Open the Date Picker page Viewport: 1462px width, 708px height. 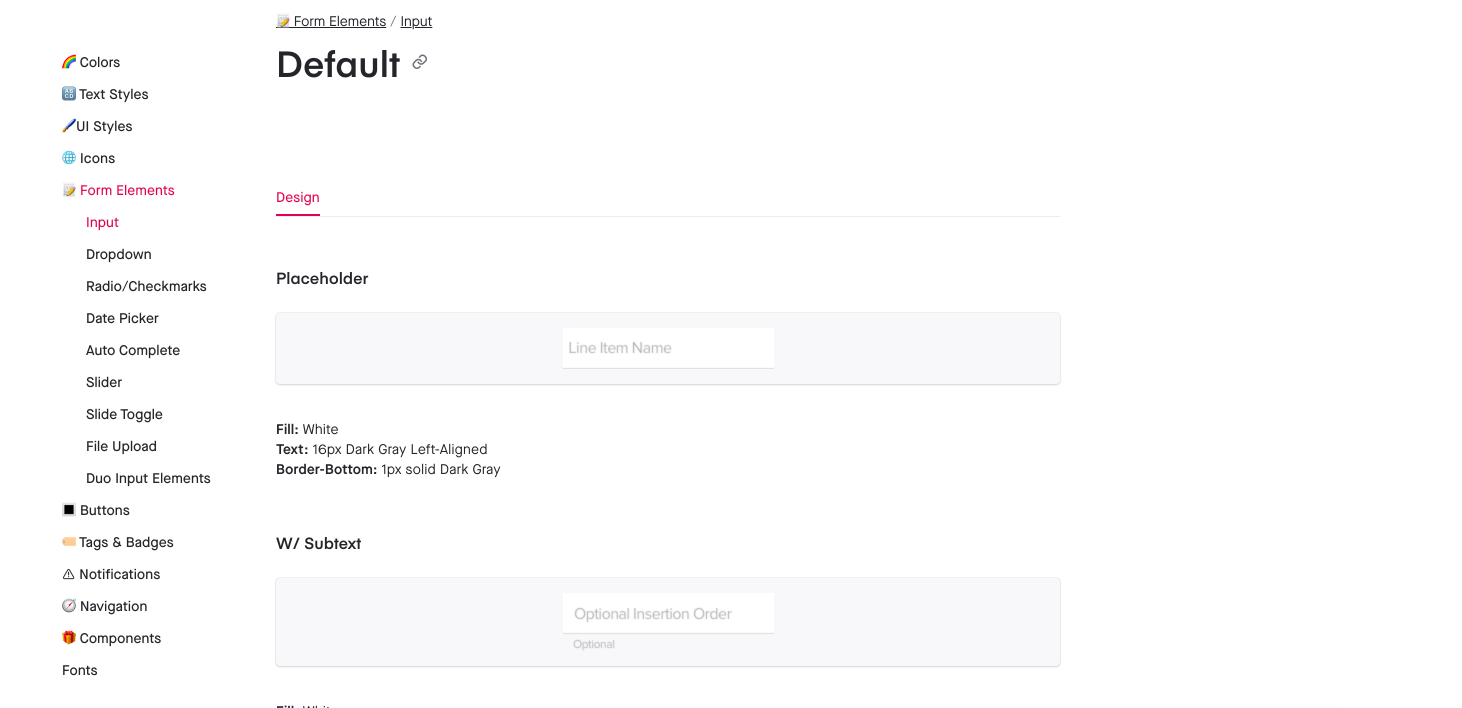[x=122, y=318]
